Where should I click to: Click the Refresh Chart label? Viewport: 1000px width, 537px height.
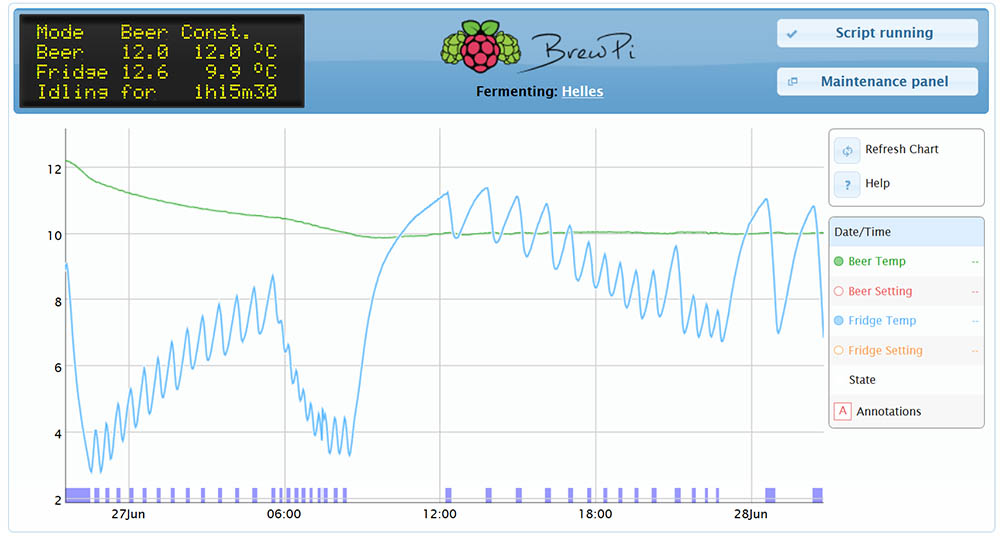902,150
